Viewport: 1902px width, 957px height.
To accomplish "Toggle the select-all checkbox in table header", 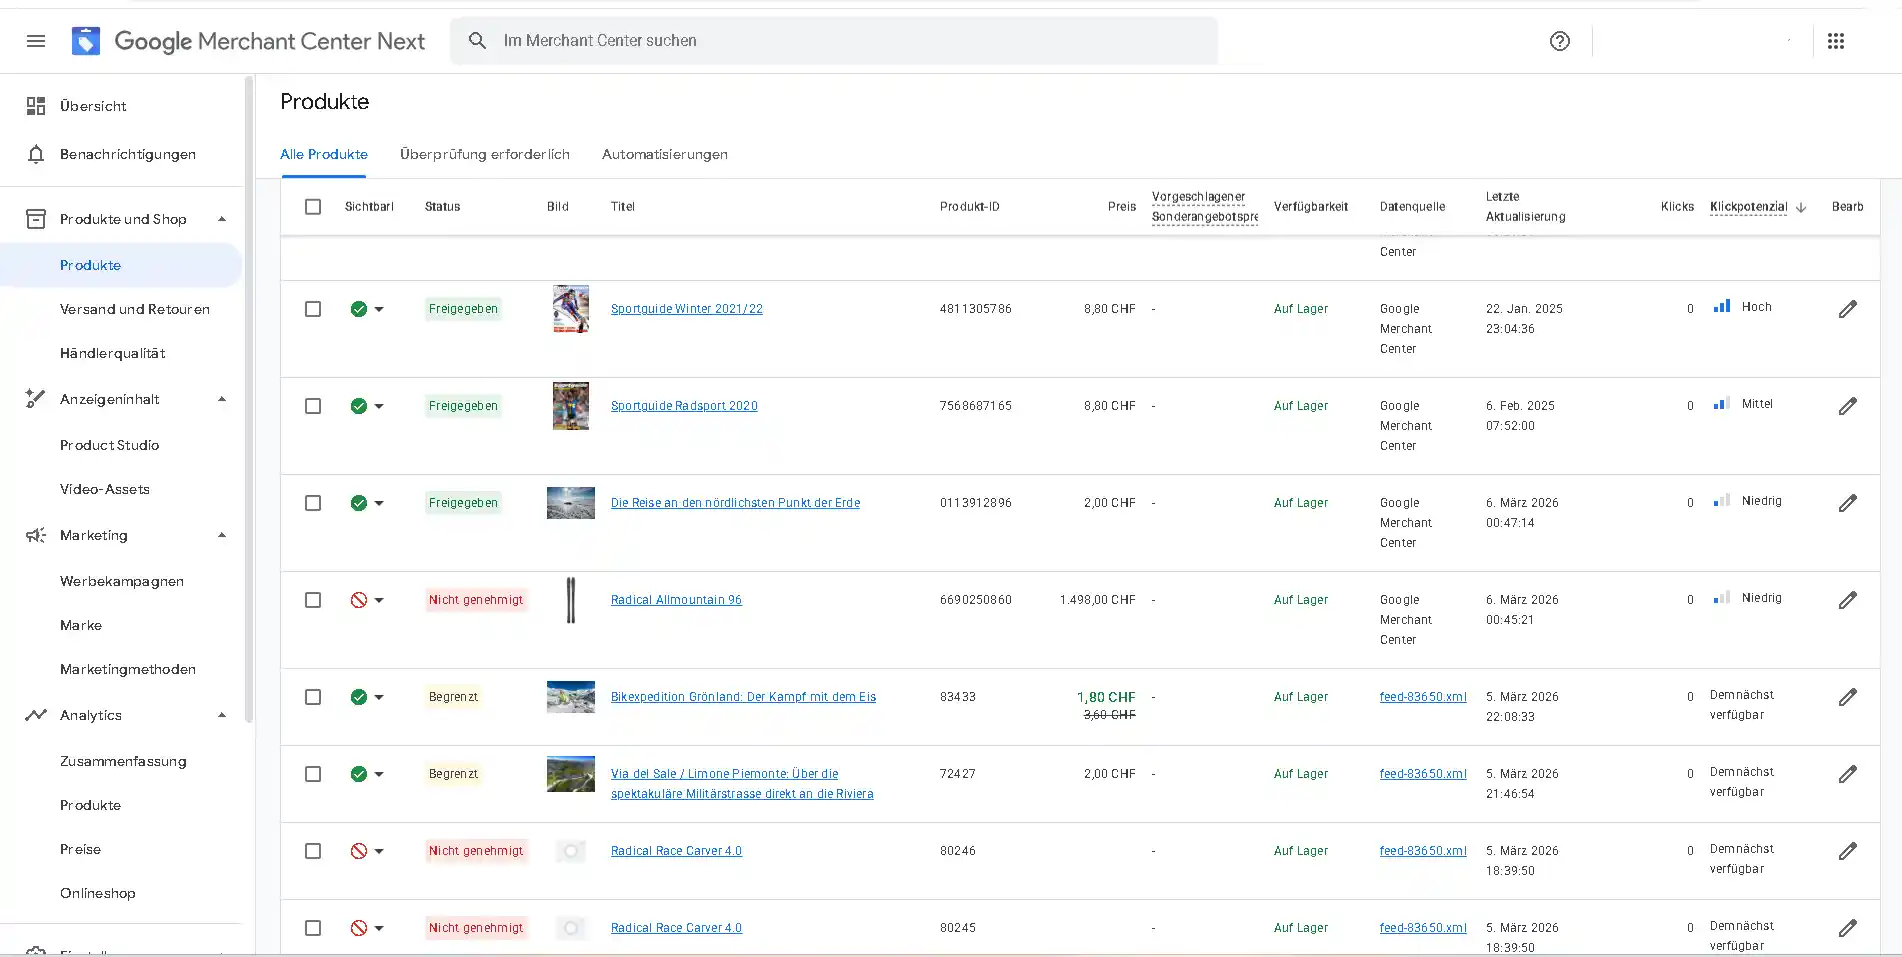I will (x=313, y=207).
